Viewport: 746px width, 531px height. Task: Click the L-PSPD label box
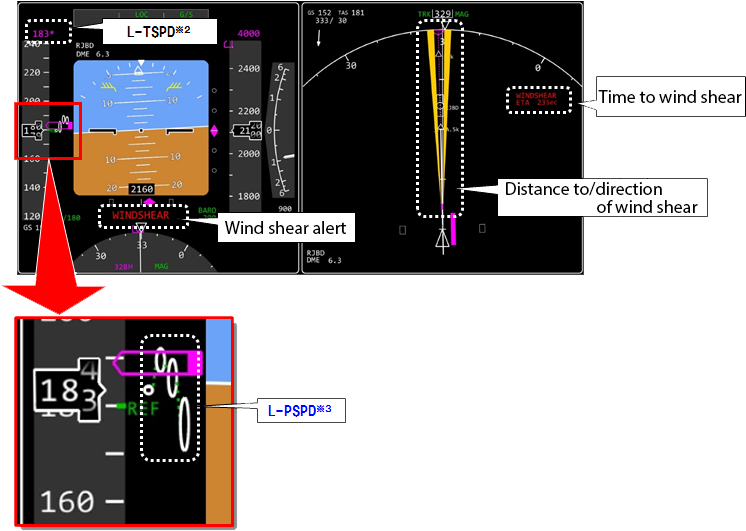pyautogui.click(x=301, y=410)
